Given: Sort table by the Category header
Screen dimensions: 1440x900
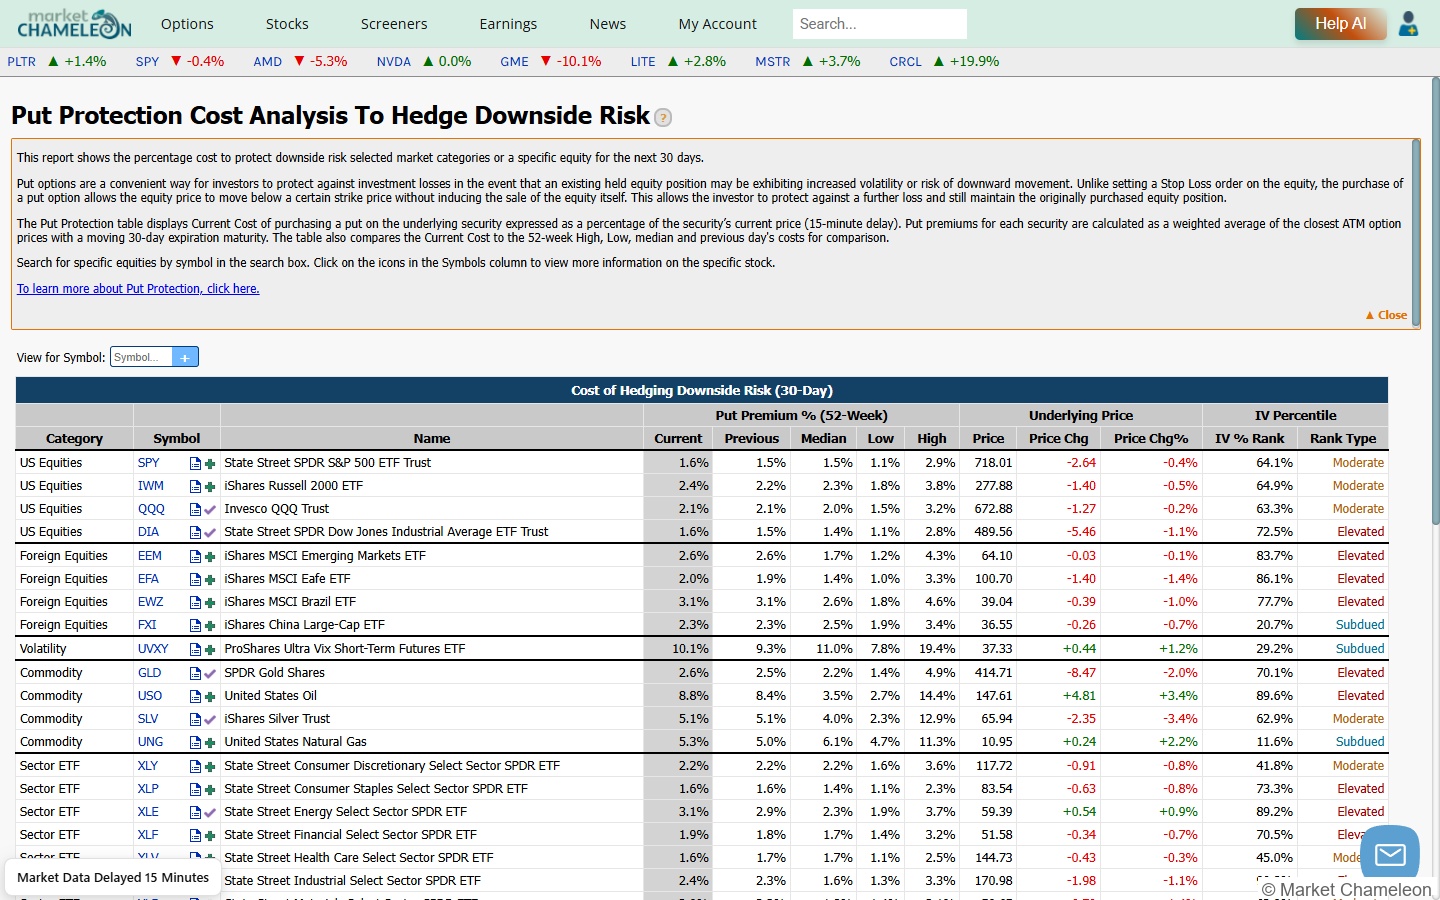Looking at the screenshot, I should (x=74, y=439).
